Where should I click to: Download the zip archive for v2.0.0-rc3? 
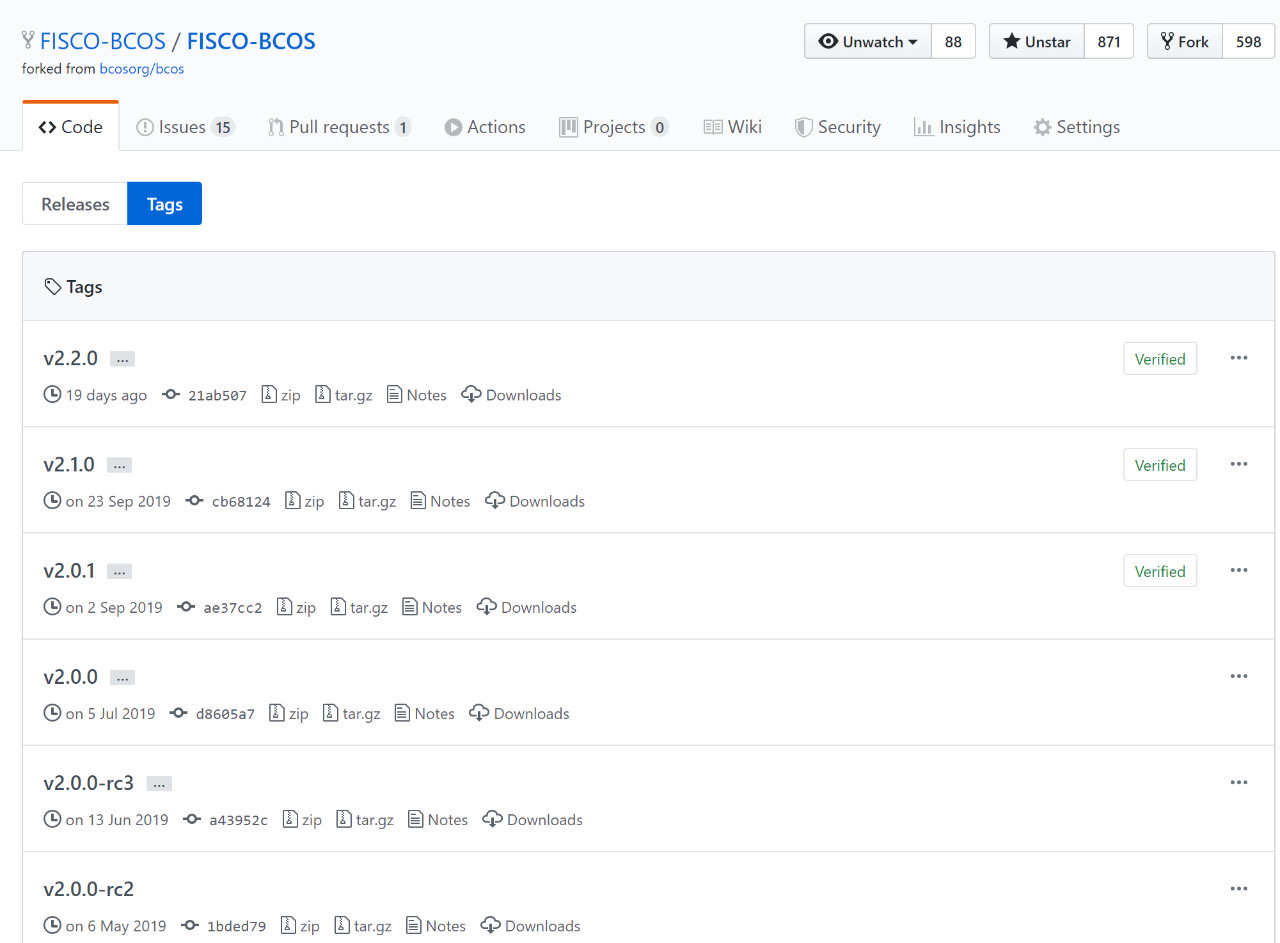[302, 820]
